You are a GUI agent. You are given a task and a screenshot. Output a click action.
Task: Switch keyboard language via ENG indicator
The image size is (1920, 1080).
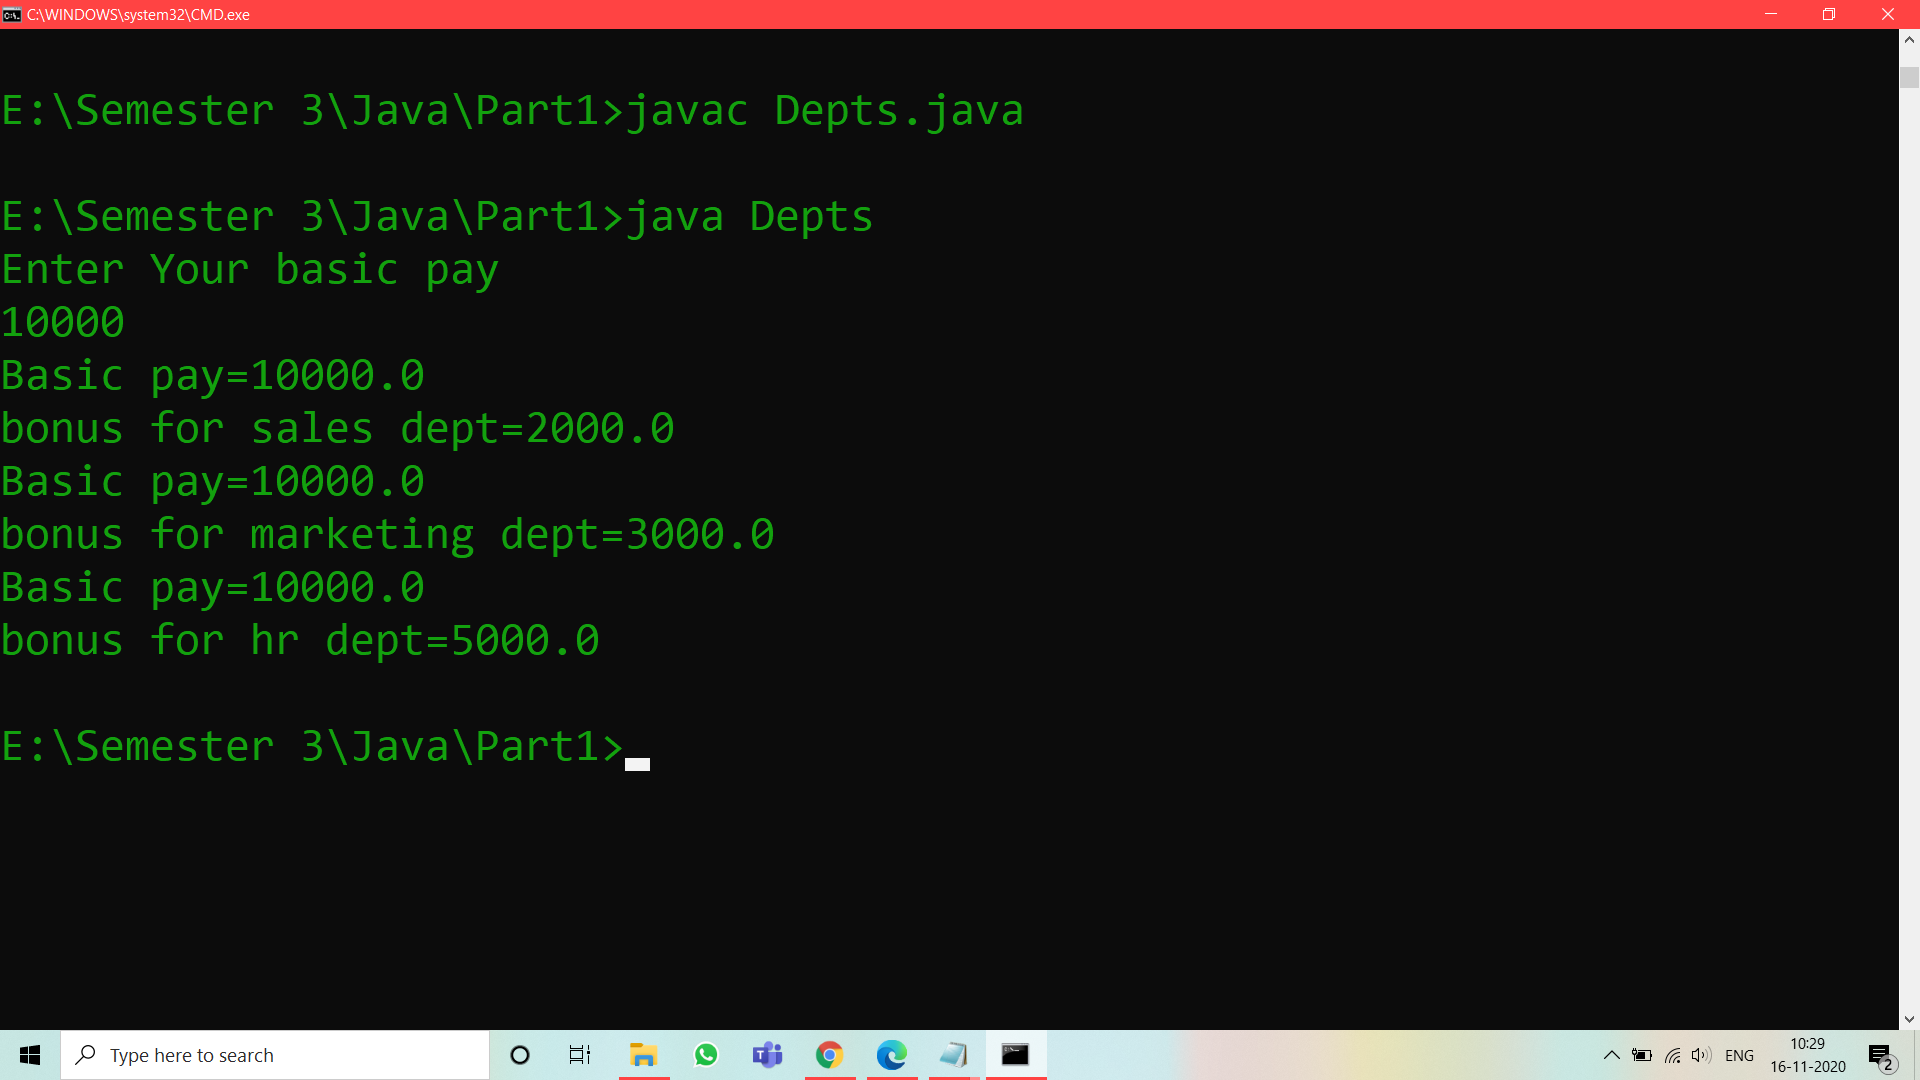tap(1740, 1054)
